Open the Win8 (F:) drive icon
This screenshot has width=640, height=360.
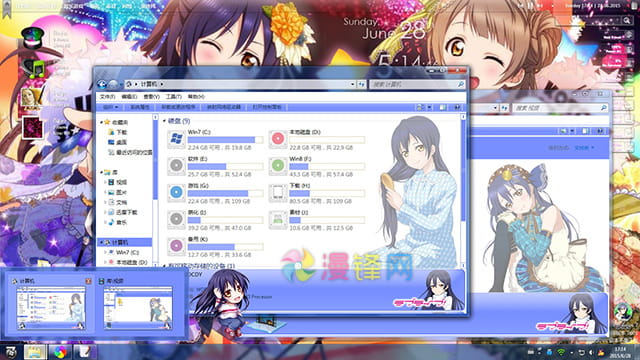click(x=278, y=166)
